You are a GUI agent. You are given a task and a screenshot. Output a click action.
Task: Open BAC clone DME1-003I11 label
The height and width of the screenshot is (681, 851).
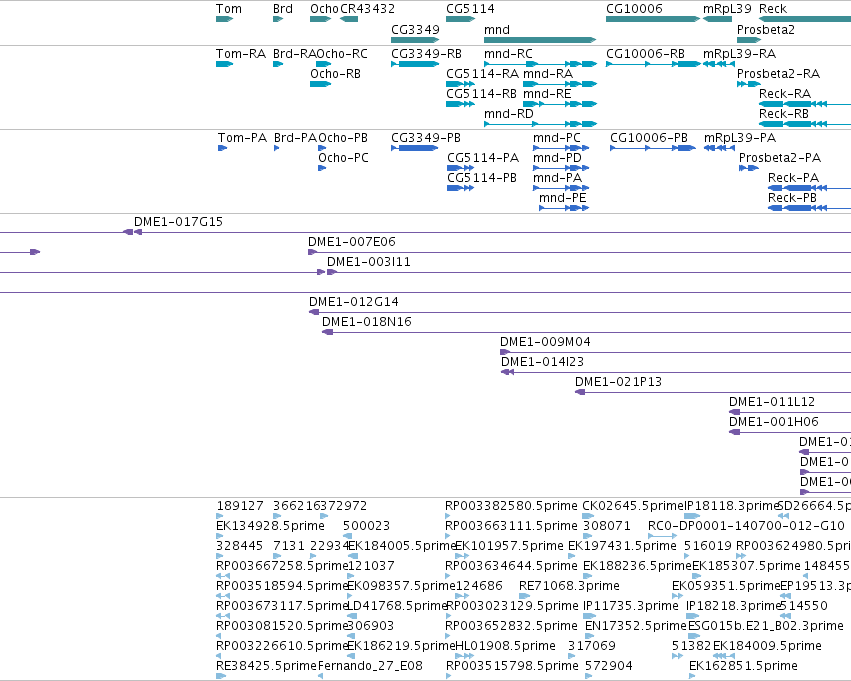click(369, 262)
